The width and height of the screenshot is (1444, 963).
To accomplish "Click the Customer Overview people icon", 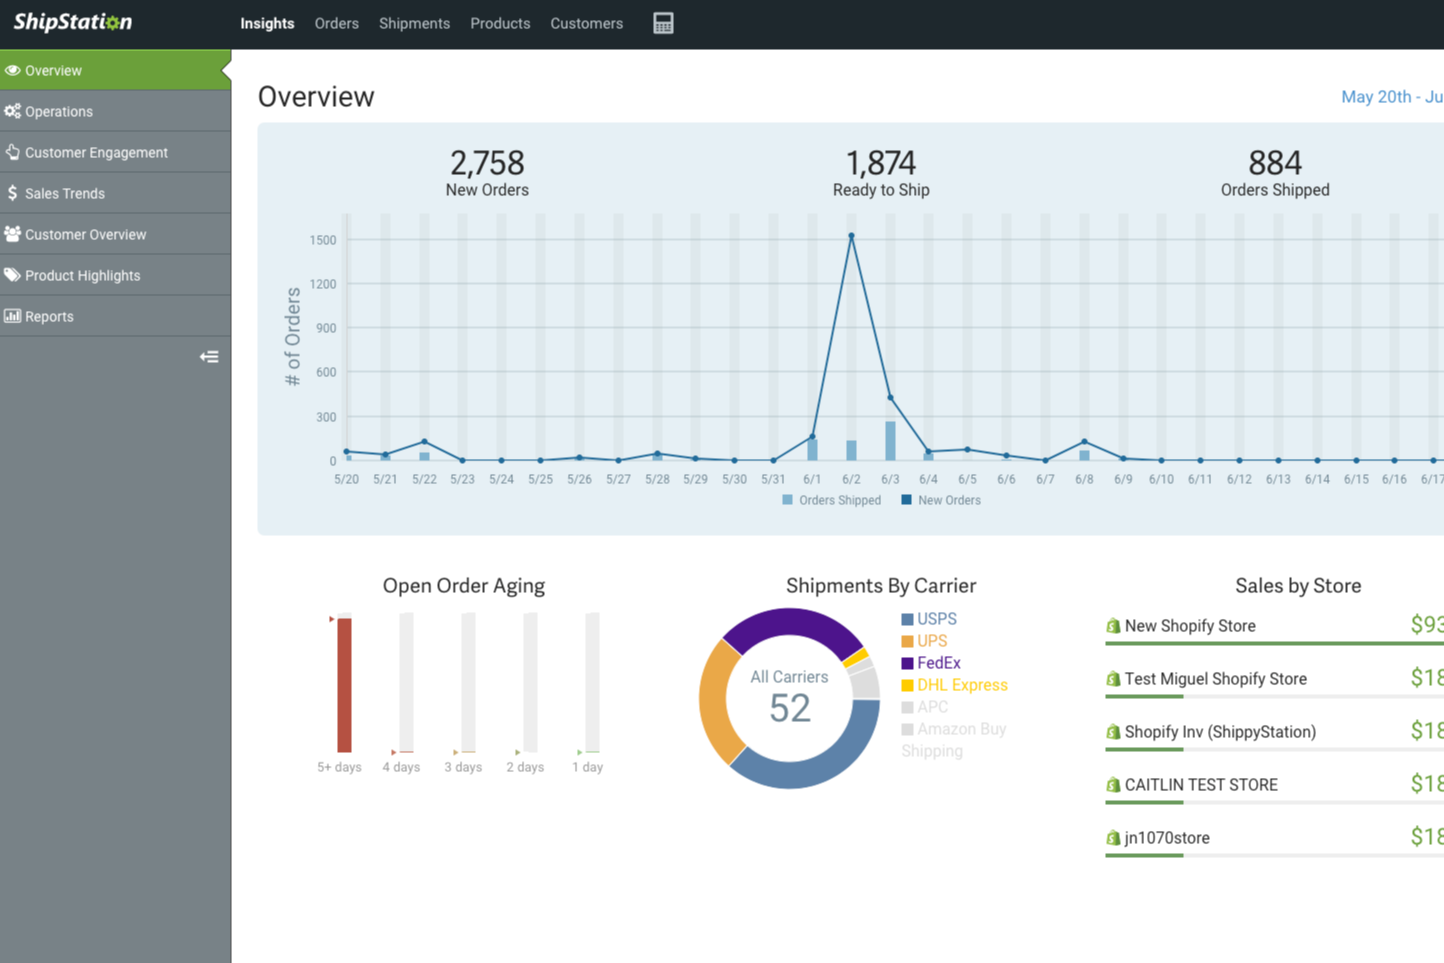I will [13, 235].
